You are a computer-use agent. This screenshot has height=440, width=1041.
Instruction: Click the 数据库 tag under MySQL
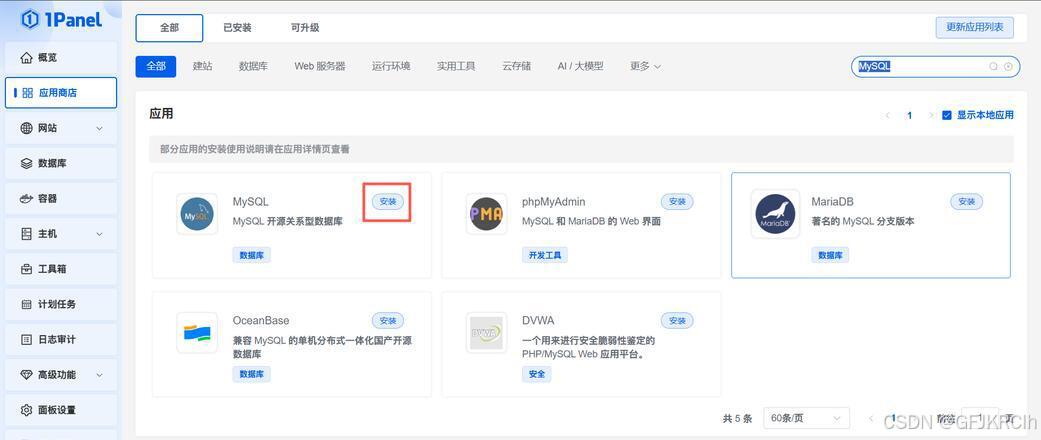click(252, 255)
